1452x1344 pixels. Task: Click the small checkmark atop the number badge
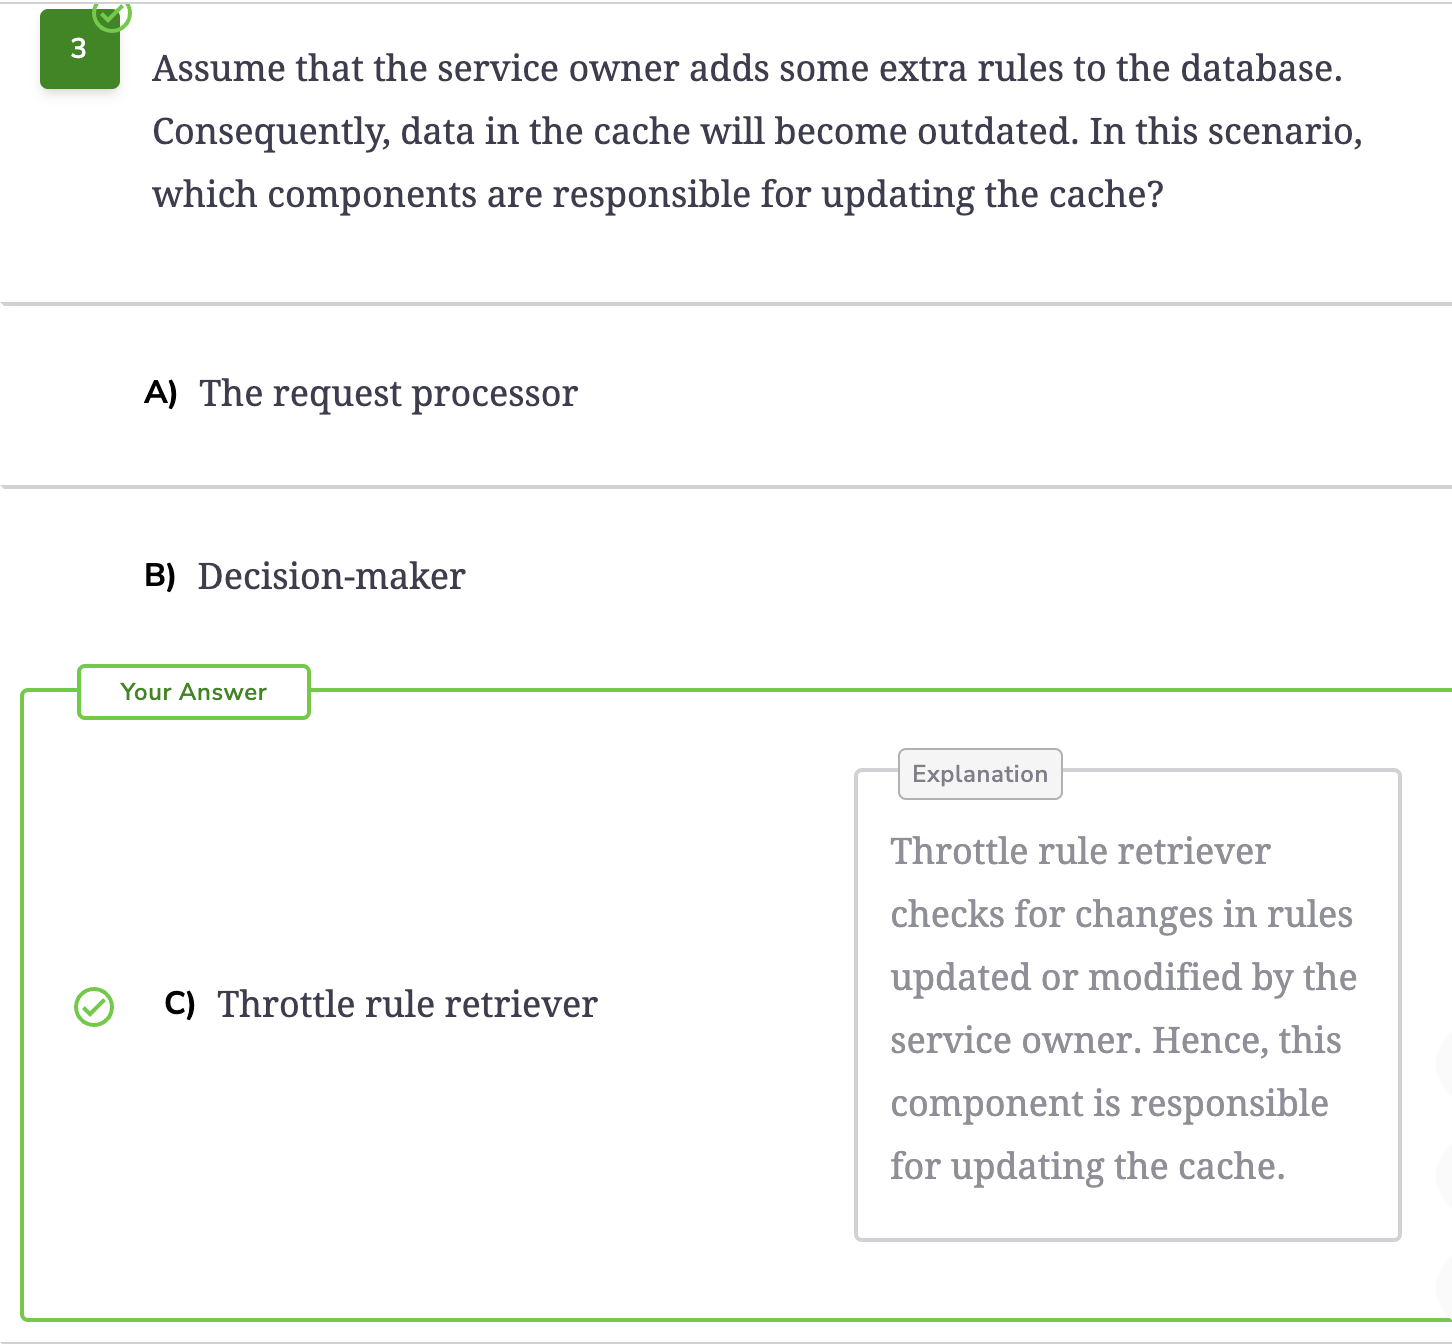112,14
